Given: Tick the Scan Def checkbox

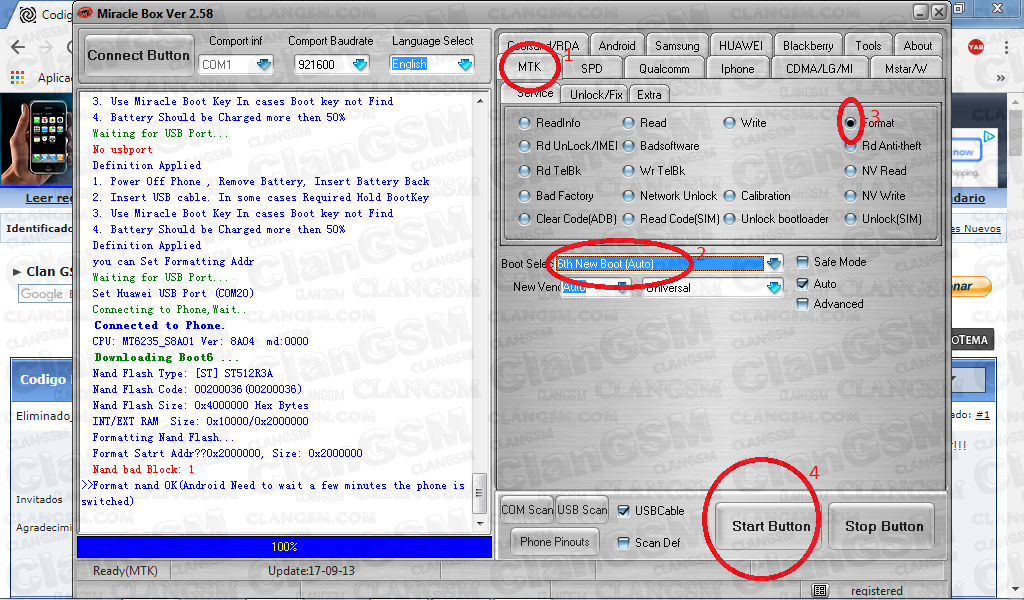Looking at the screenshot, I should [624, 543].
